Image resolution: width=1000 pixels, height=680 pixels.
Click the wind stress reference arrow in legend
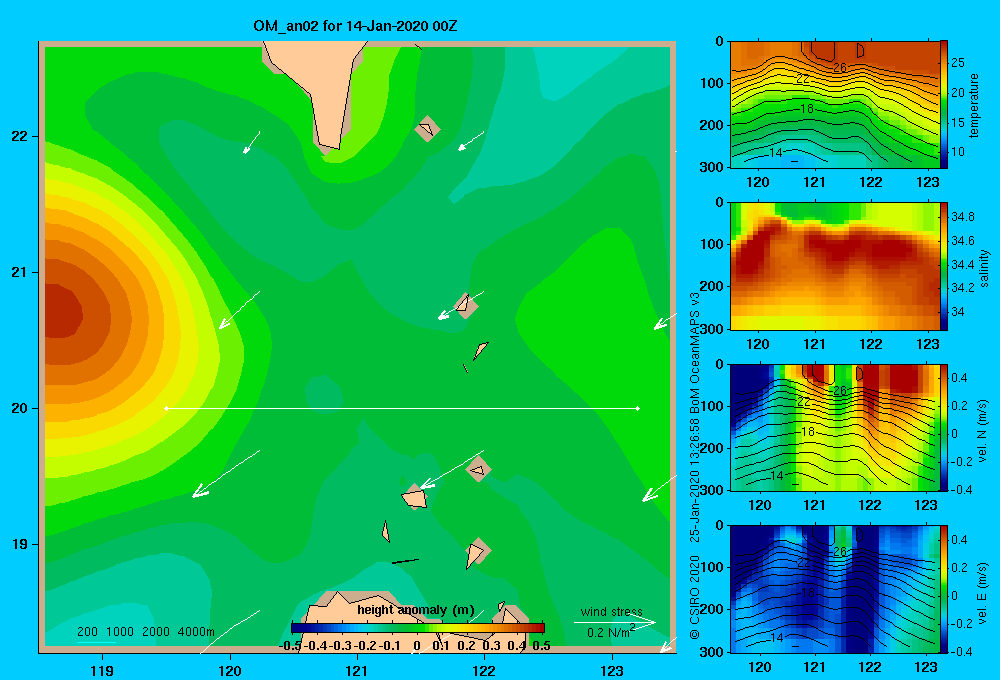pos(614,622)
